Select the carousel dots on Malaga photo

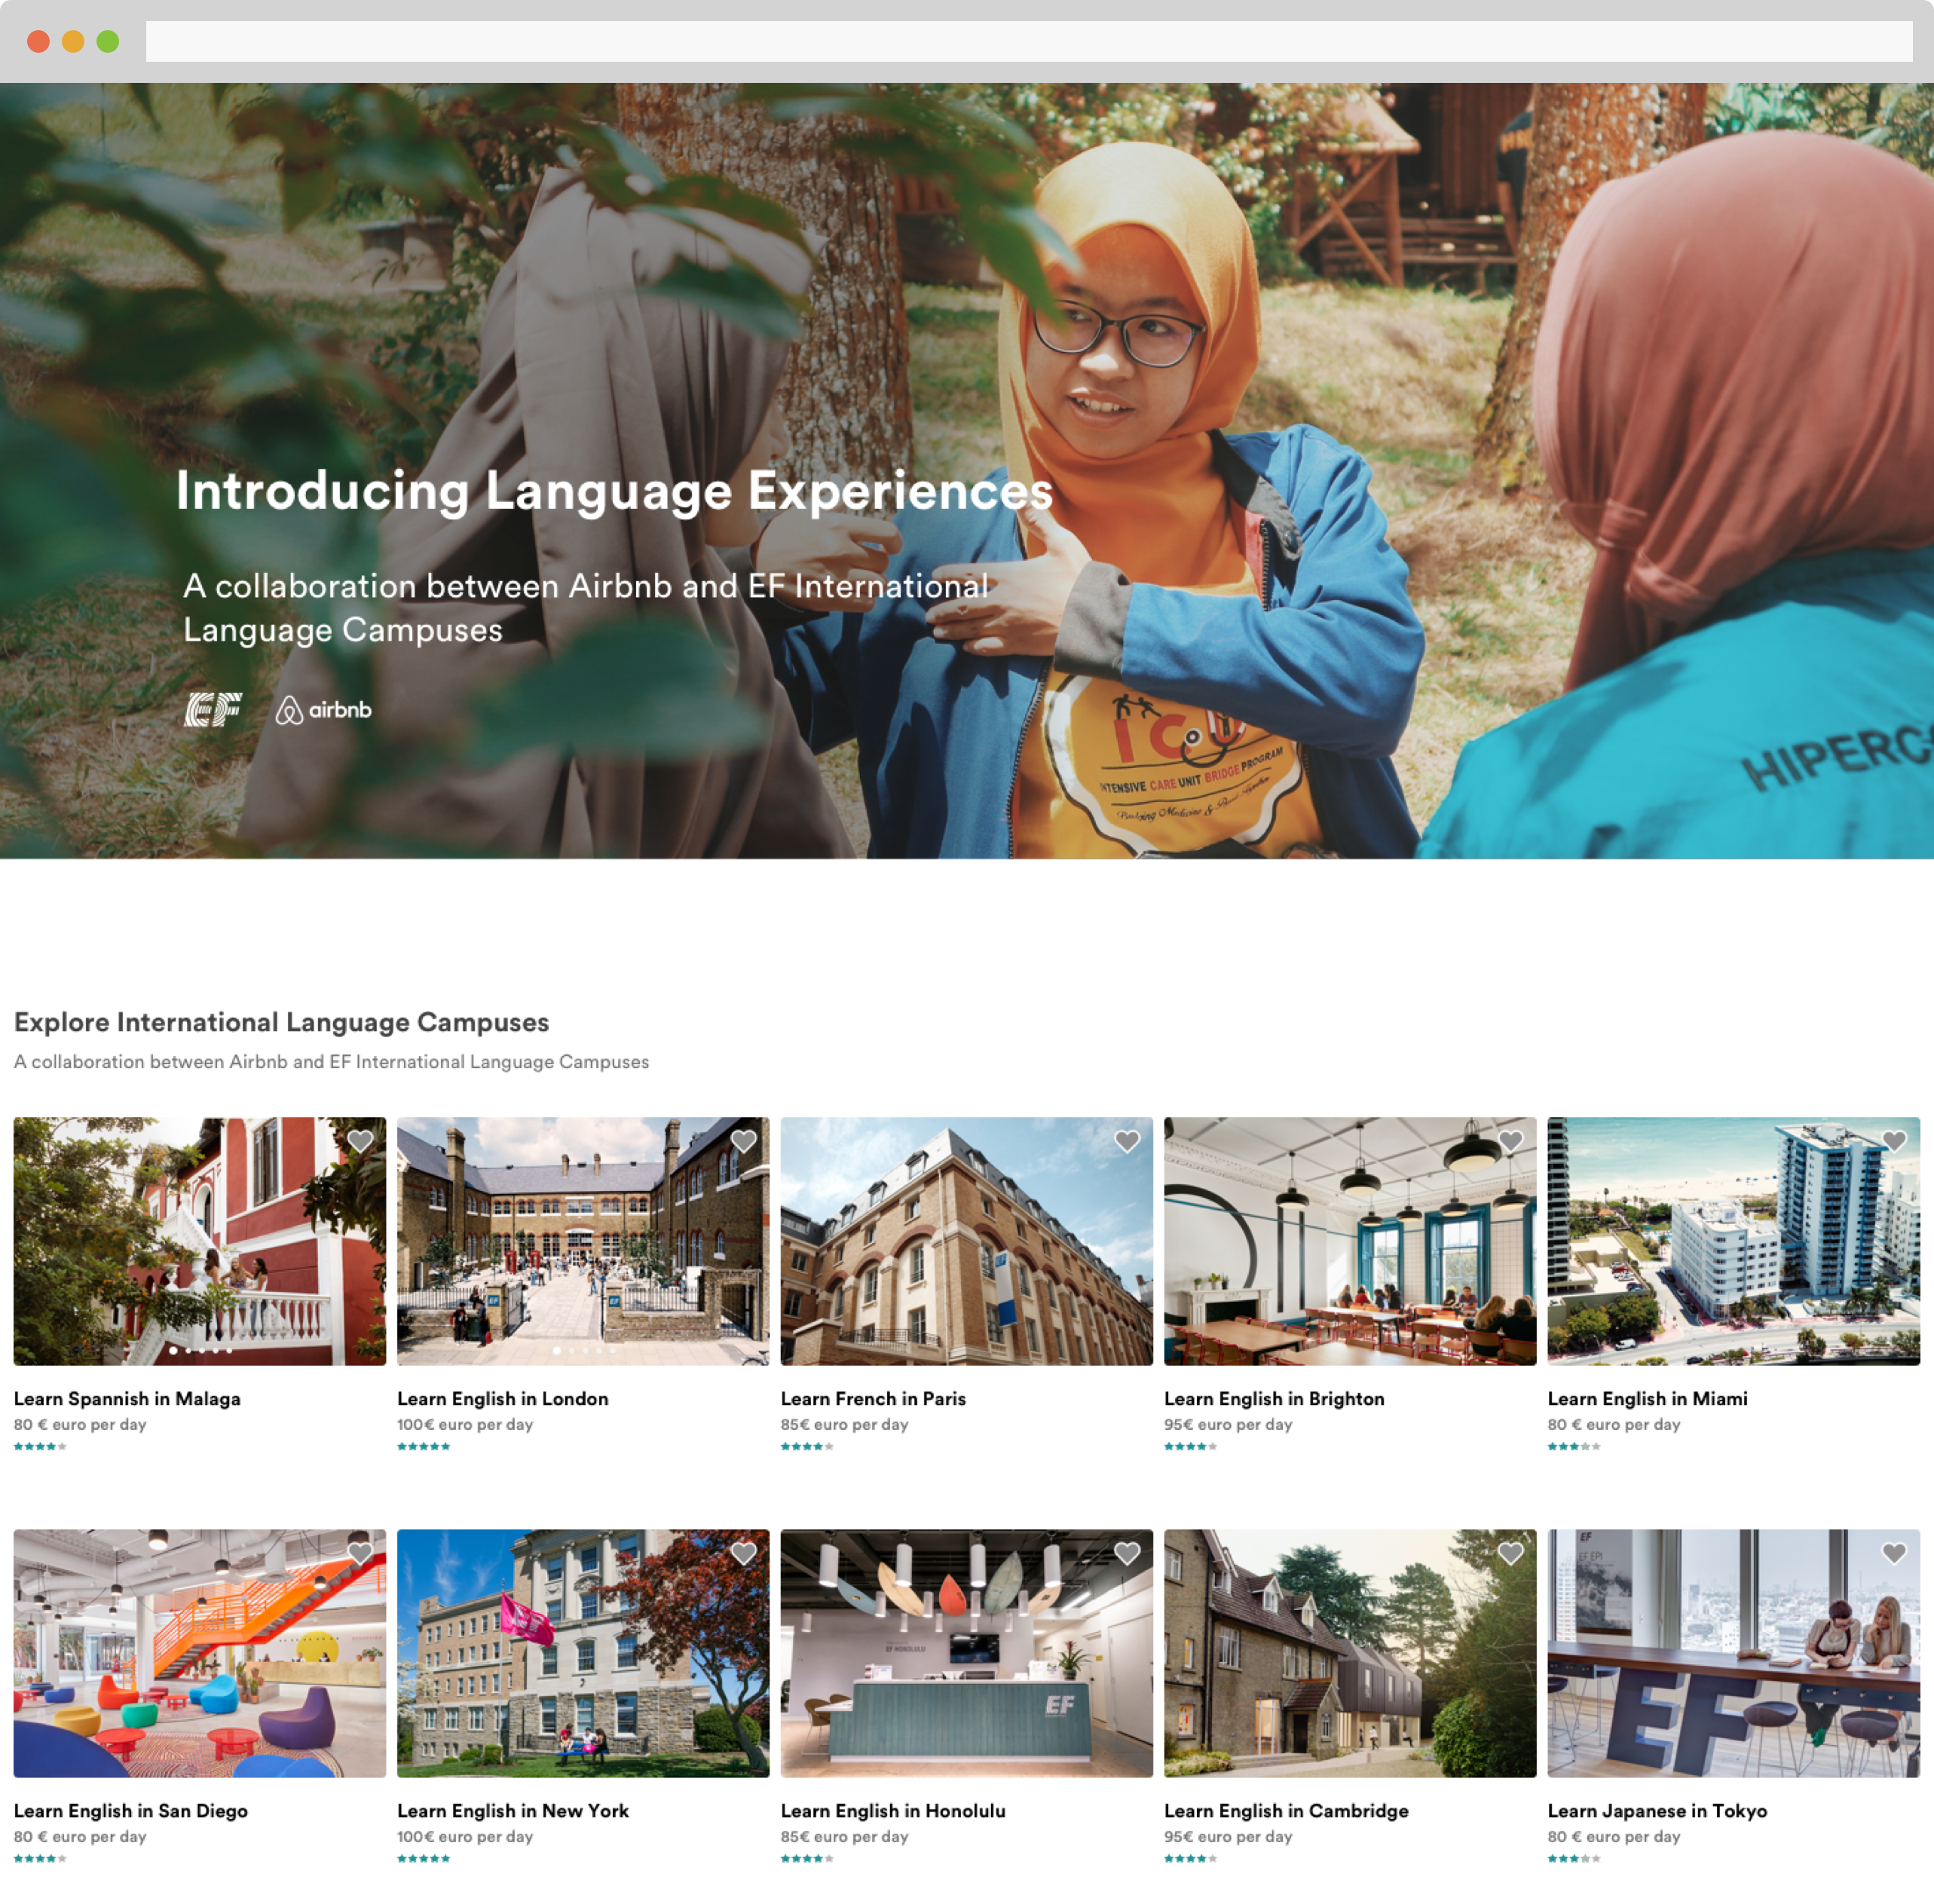pos(200,1350)
